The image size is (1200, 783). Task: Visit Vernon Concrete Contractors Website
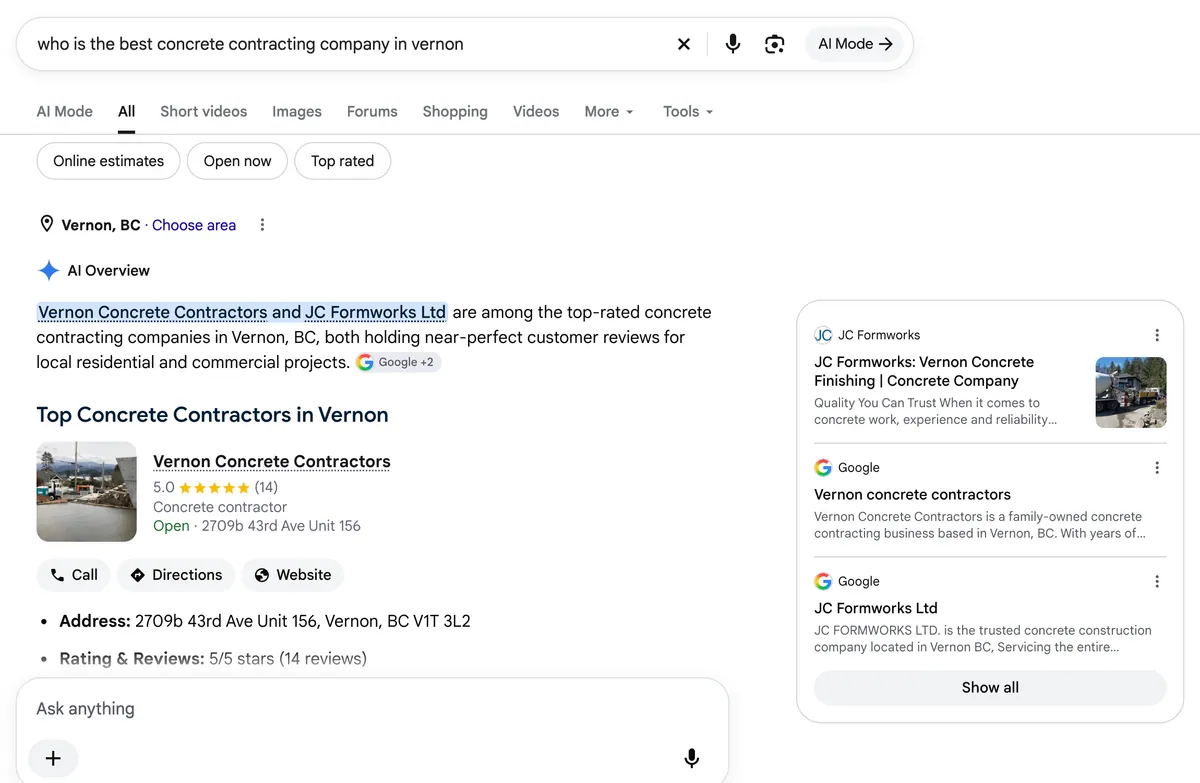tap(293, 575)
